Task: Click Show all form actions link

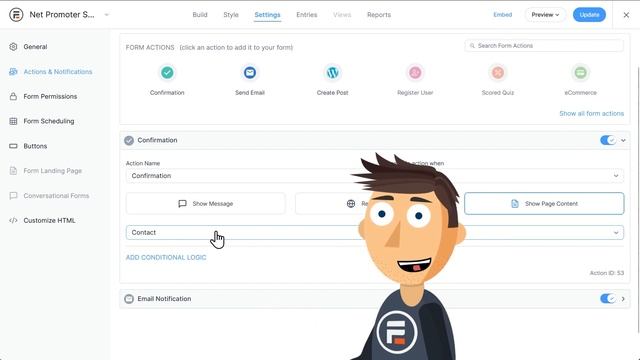Action: pos(591,113)
